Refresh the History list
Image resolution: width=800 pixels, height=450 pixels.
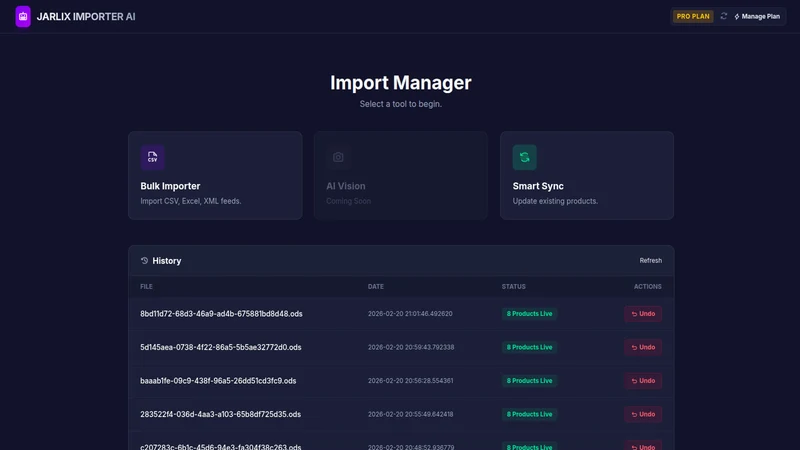pos(651,261)
